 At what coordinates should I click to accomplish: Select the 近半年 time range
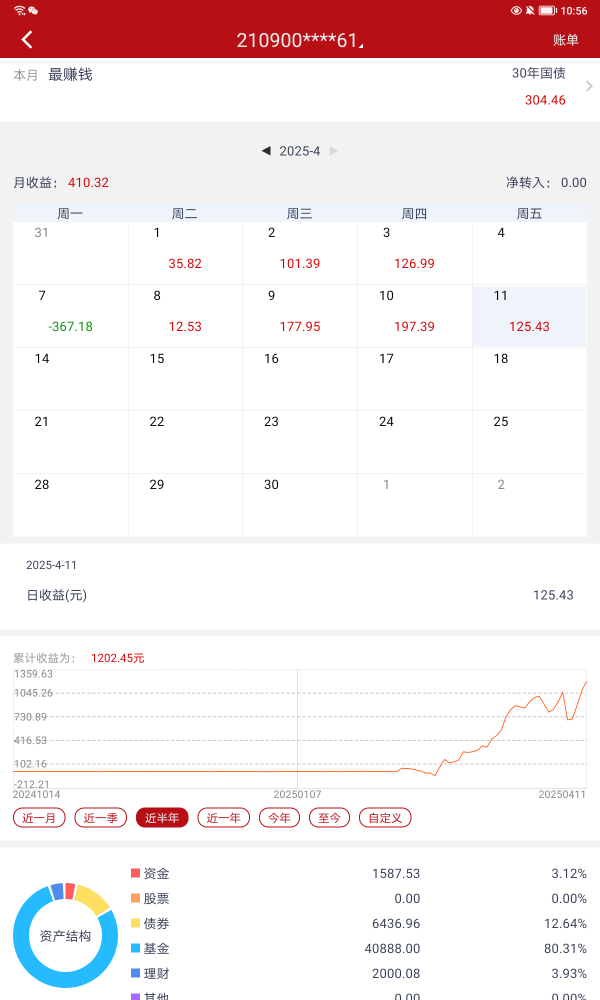click(x=162, y=818)
